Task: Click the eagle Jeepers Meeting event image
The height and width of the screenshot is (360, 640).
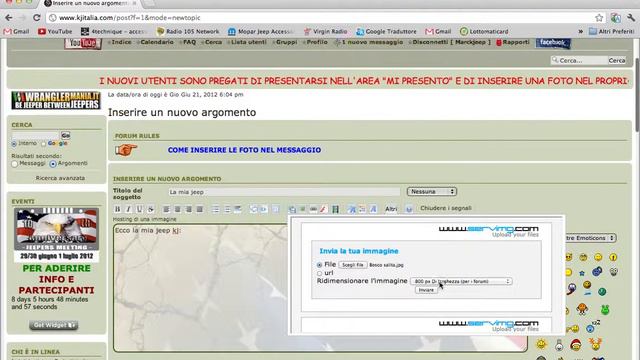Action: [x=56, y=234]
